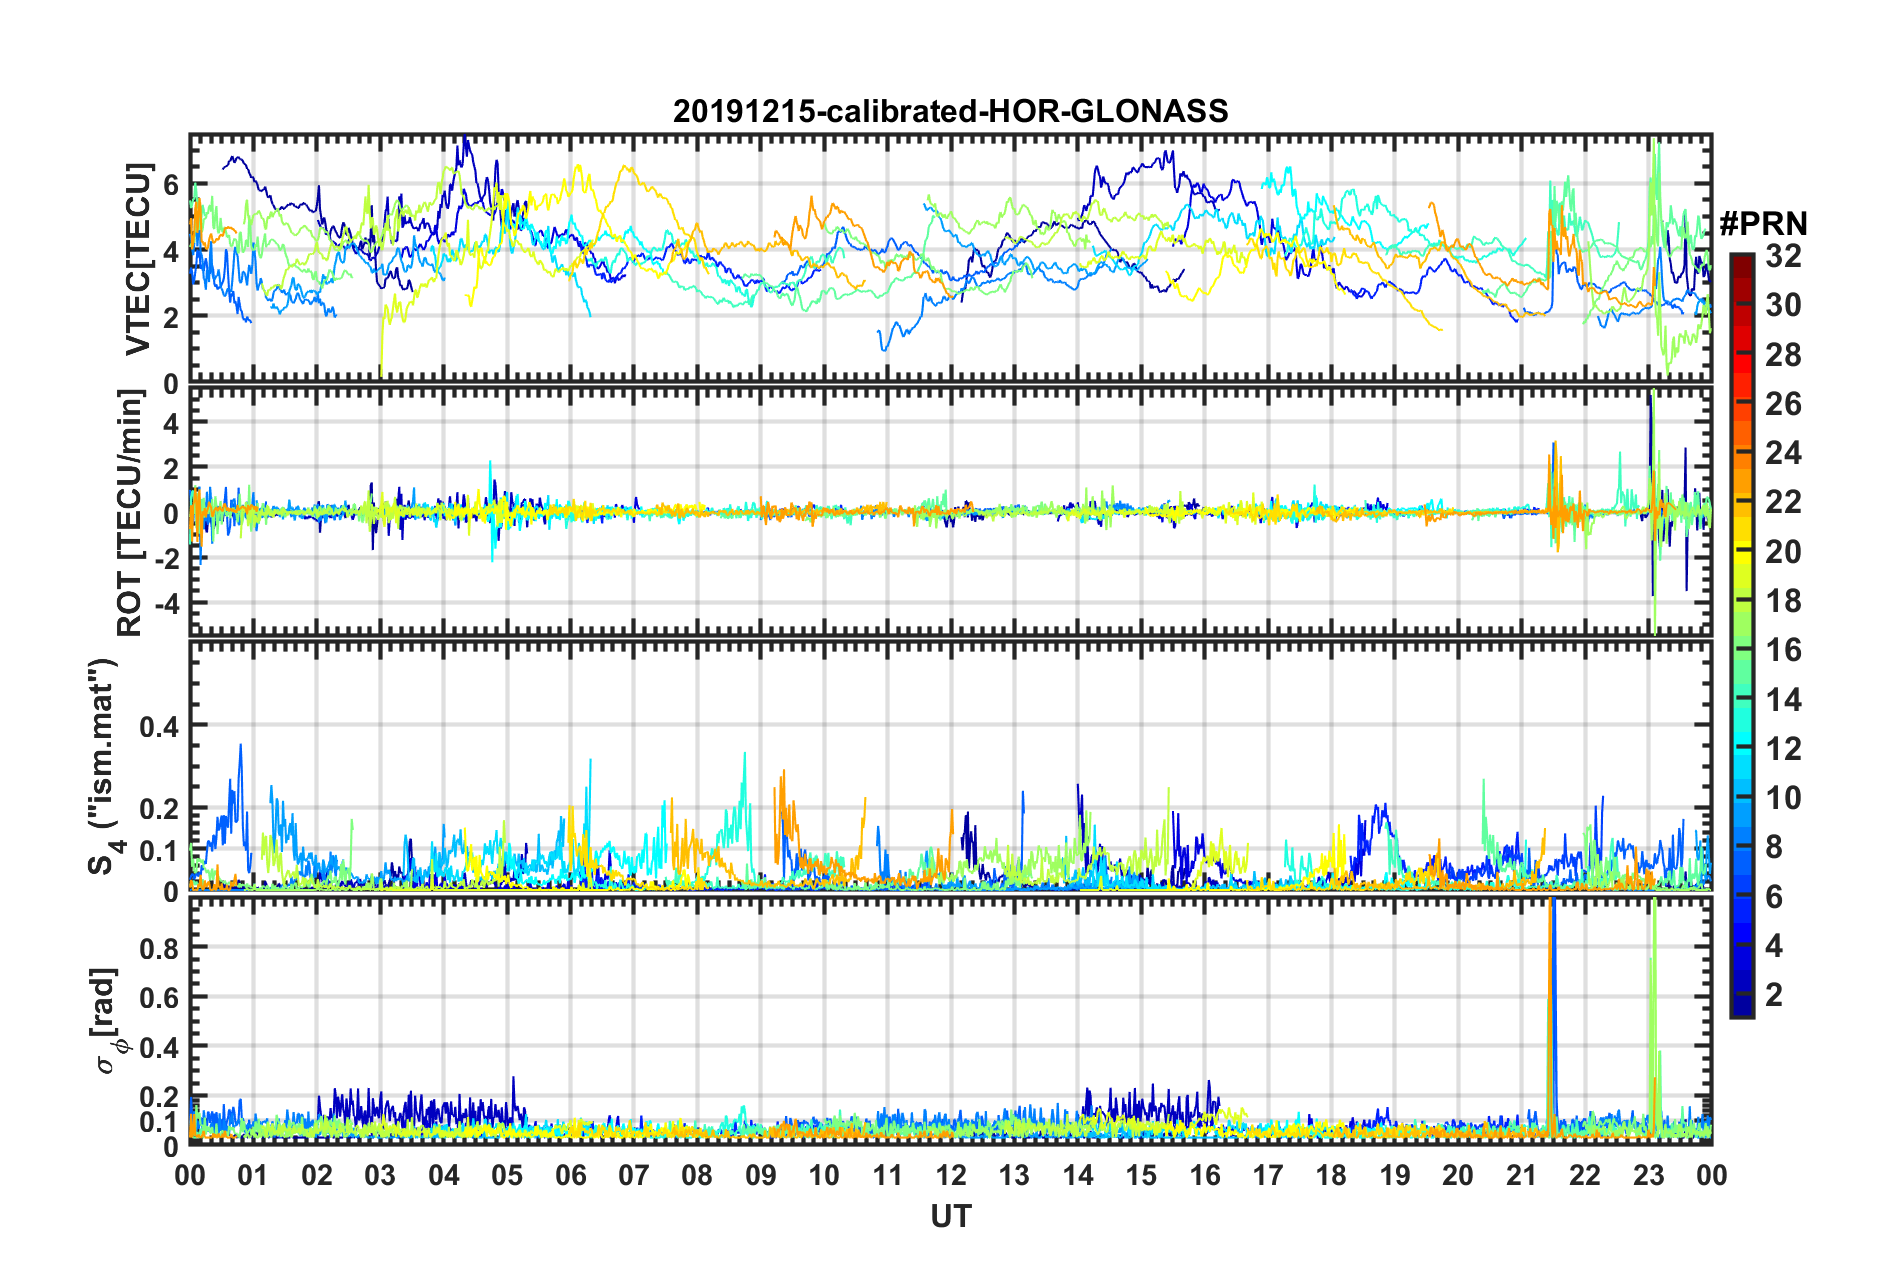Select x-axis hour tick "23"
This screenshot has height=1272, width=1902.
coord(1649,1175)
